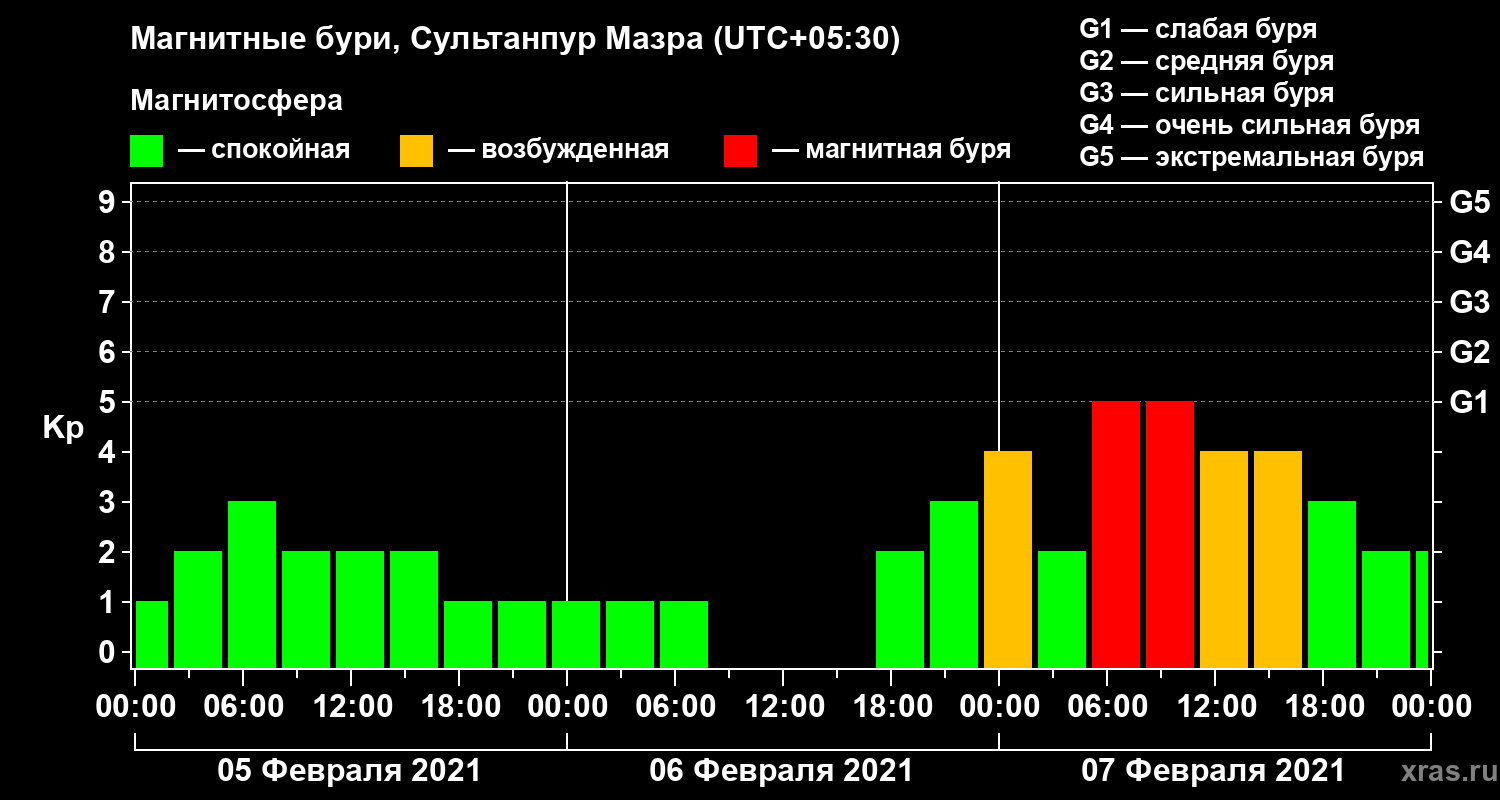Click 'G5 — экстремальная буря' legend line
1500x800 pixels.
(1251, 157)
